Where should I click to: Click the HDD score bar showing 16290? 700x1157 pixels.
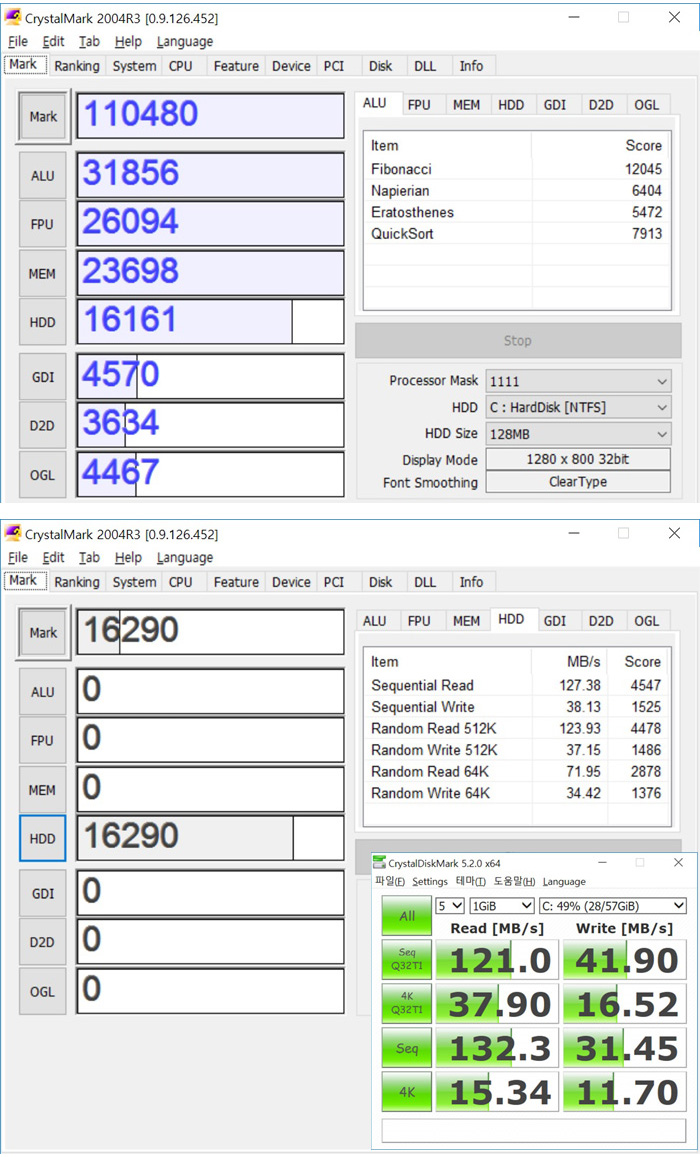click(x=210, y=837)
